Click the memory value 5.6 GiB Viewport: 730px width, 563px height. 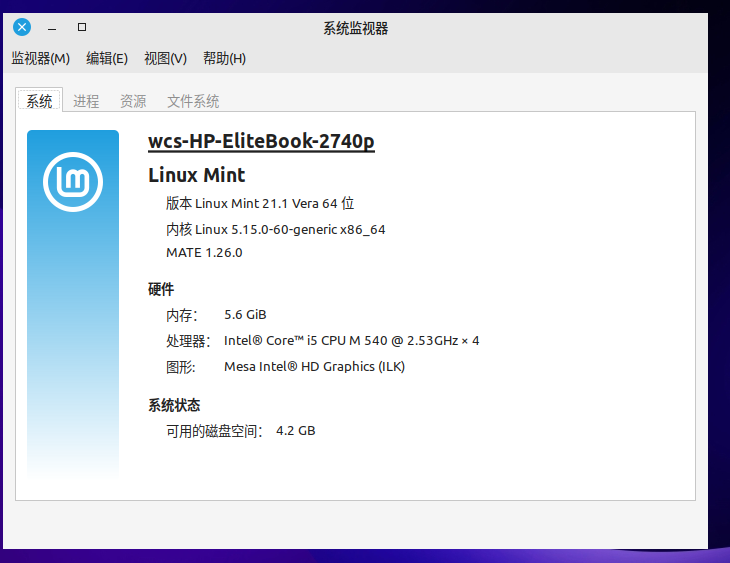pos(245,315)
